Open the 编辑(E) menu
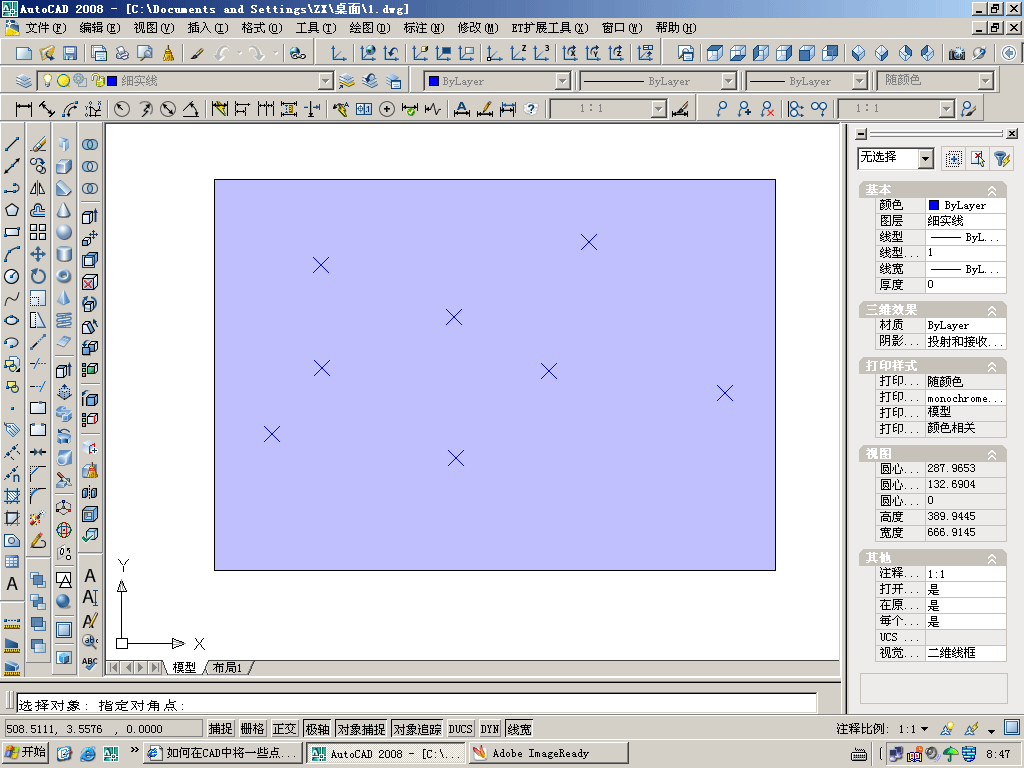The height and width of the screenshot is (768, 1024). (x=99, y=28)
